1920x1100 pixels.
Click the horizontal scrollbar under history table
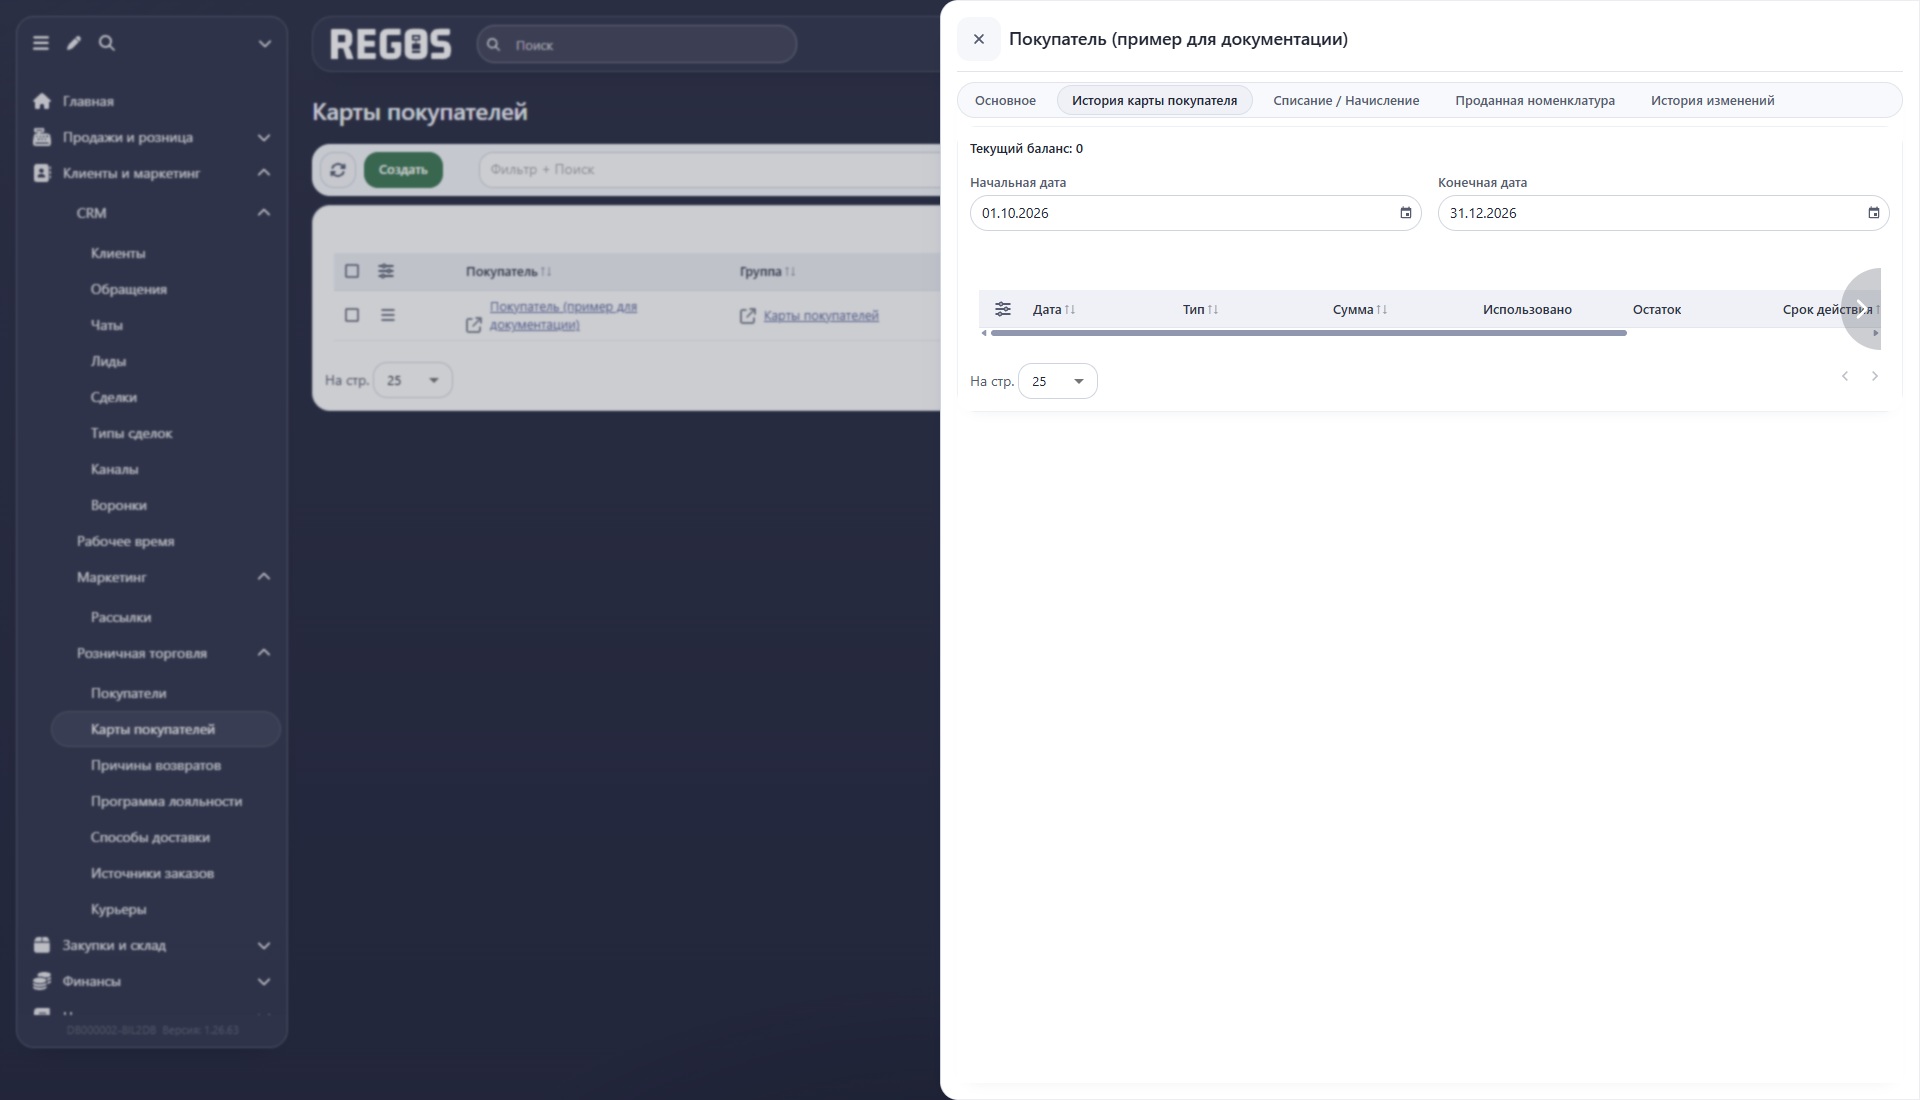click(x=1309, y=333)
